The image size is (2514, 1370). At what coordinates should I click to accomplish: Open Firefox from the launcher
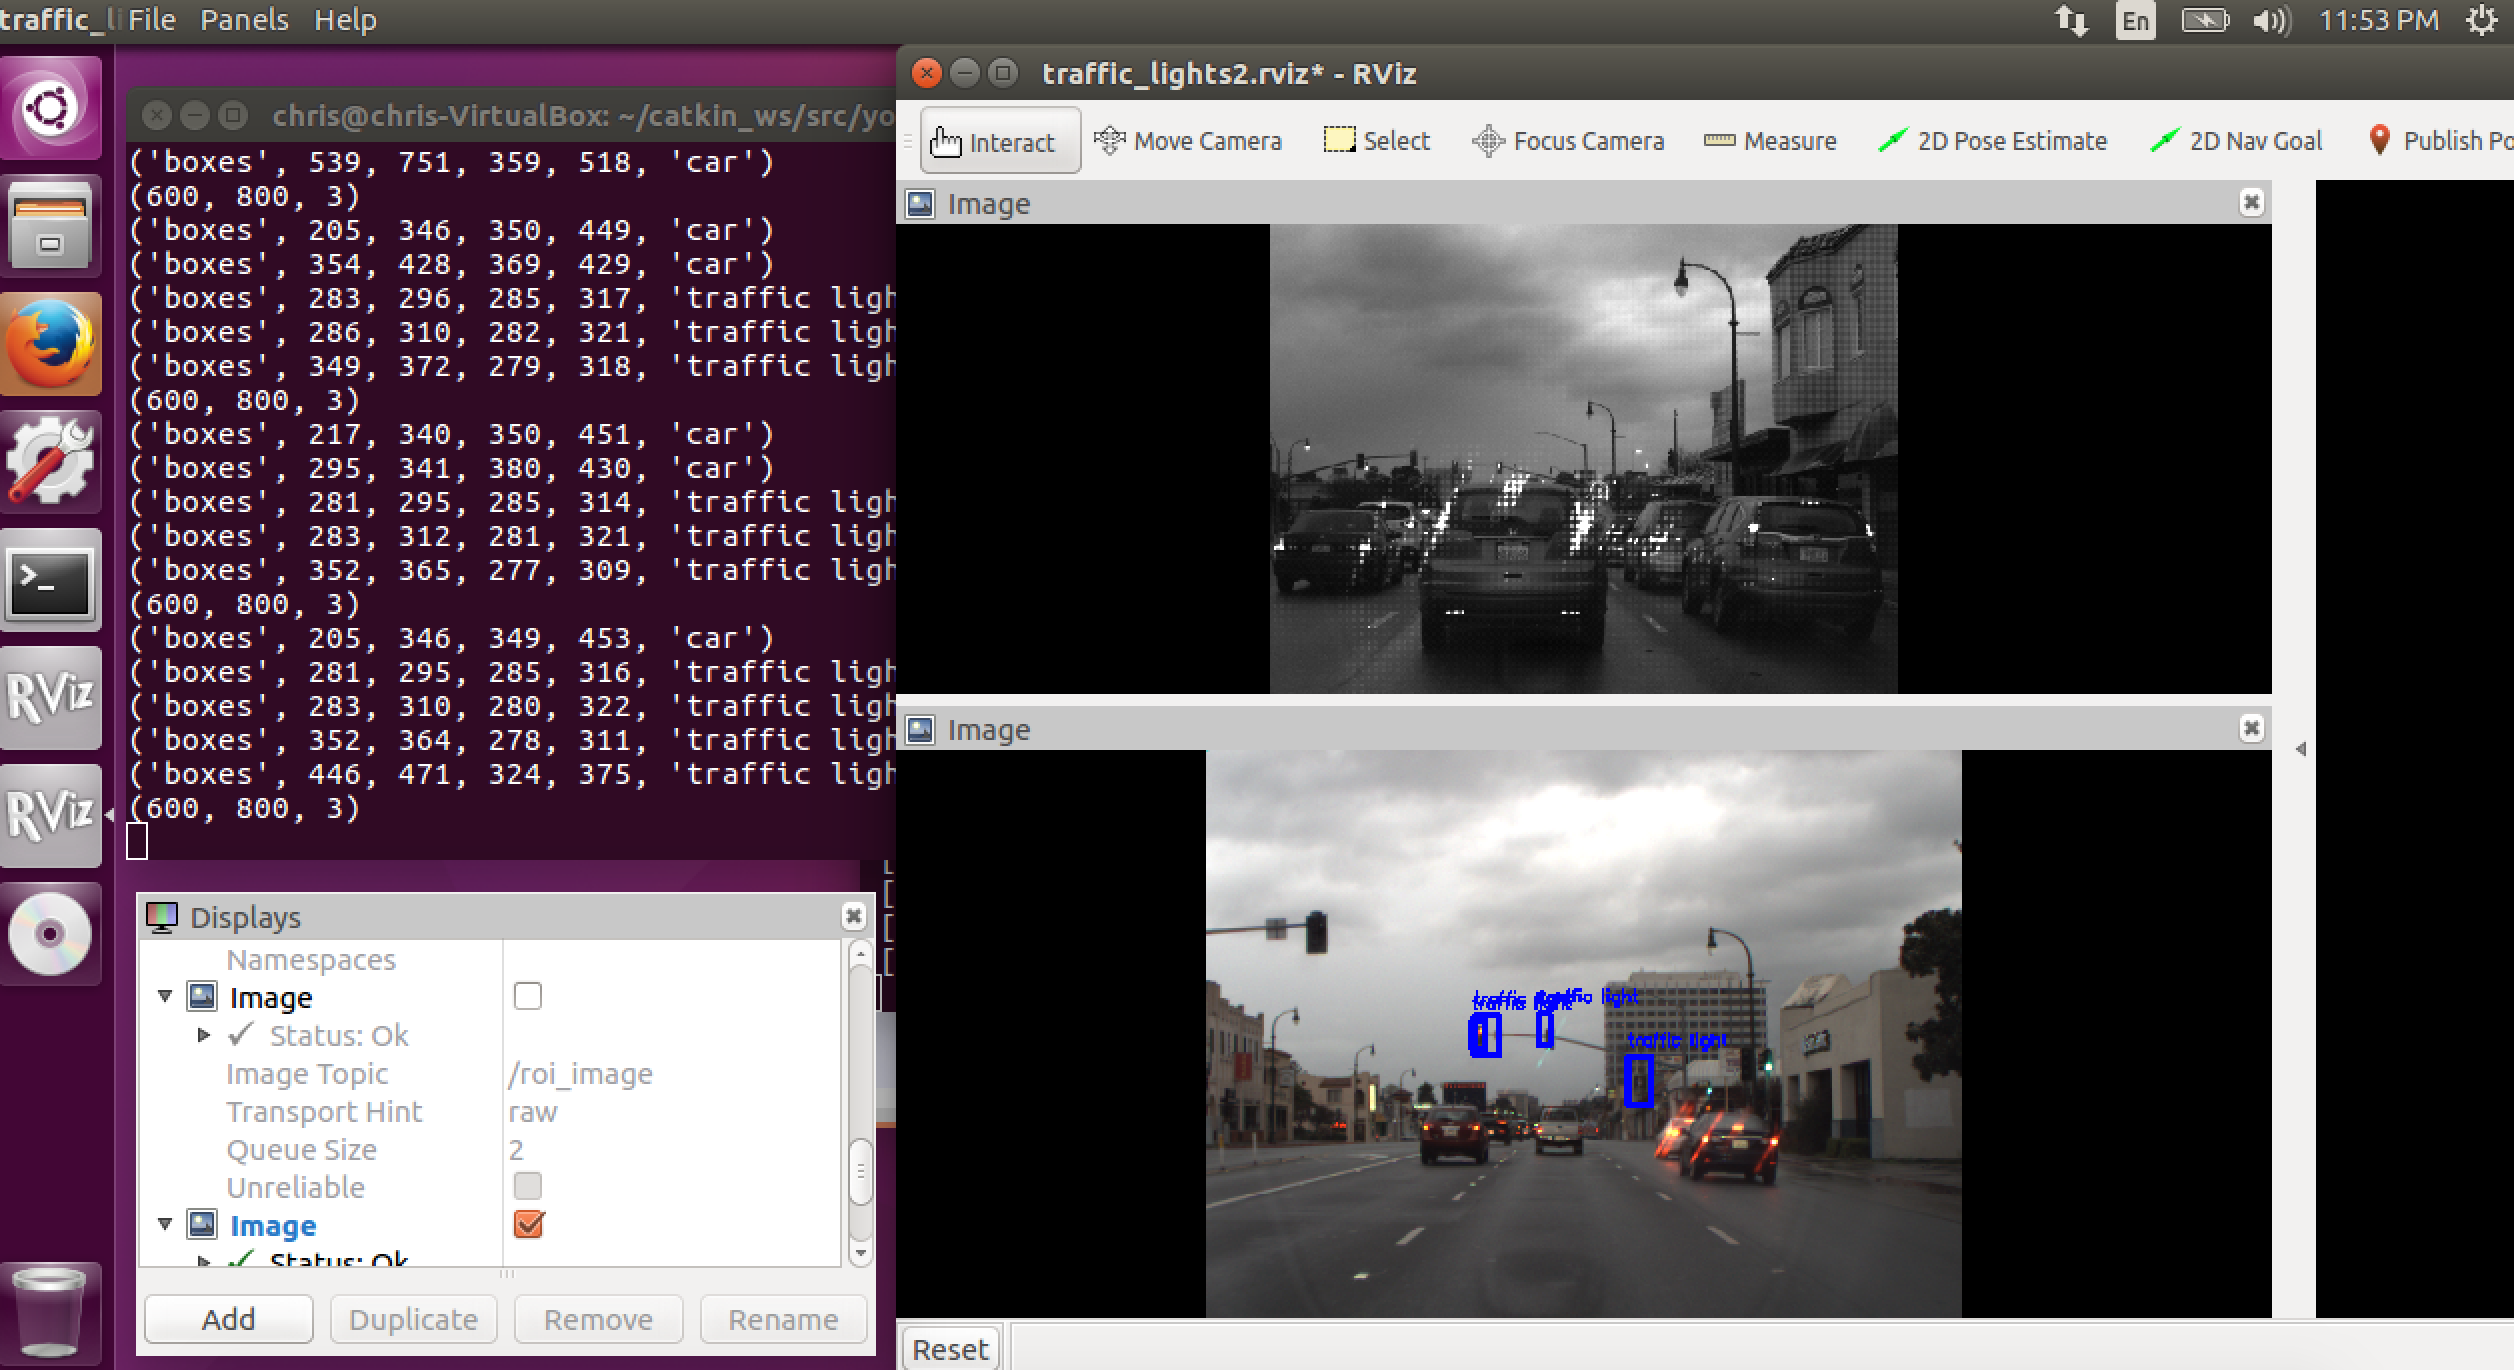(52, 344)
